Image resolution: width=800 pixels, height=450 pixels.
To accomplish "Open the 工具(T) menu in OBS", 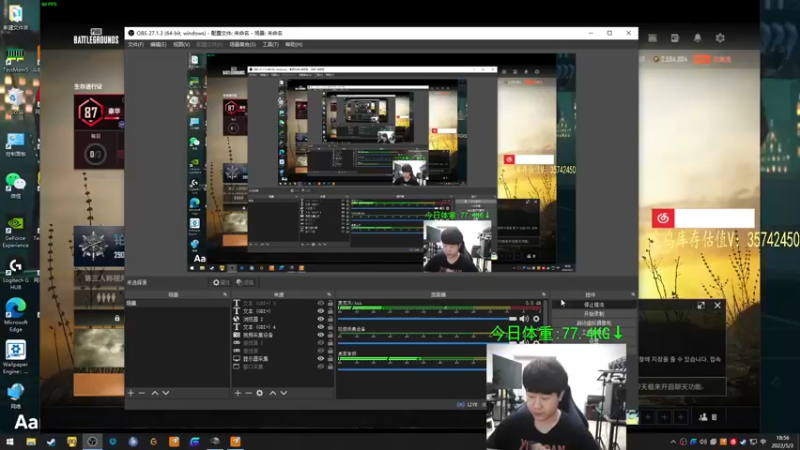I will 270,45.
